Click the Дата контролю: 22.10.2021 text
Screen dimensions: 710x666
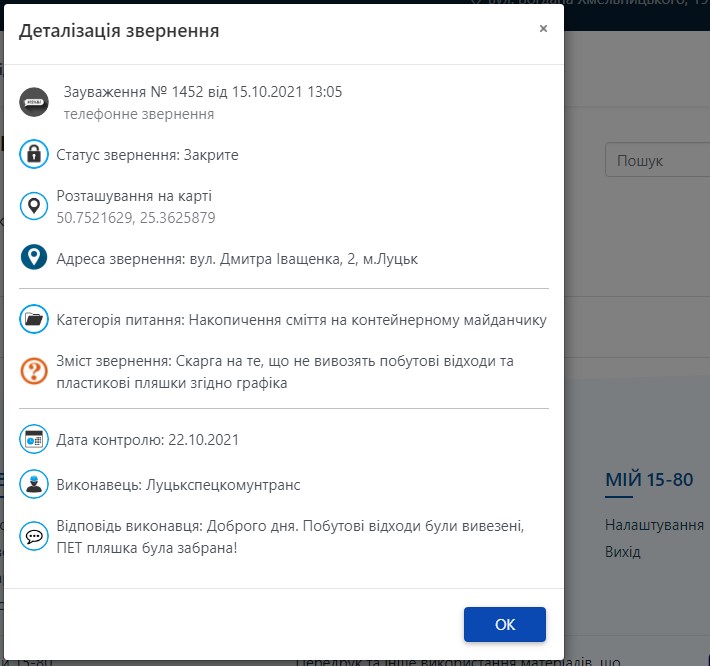[148, 439]
